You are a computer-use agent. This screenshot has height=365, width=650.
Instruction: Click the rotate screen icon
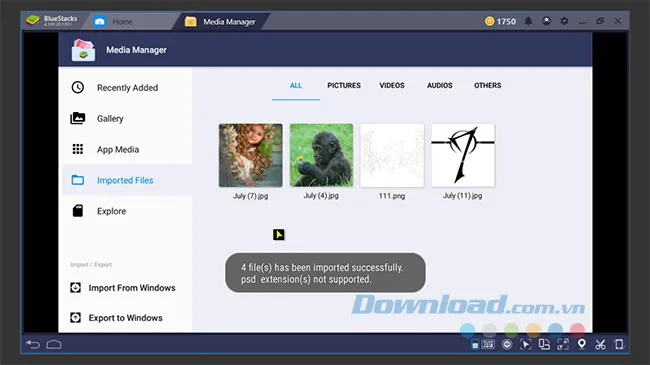click(544, 344)
